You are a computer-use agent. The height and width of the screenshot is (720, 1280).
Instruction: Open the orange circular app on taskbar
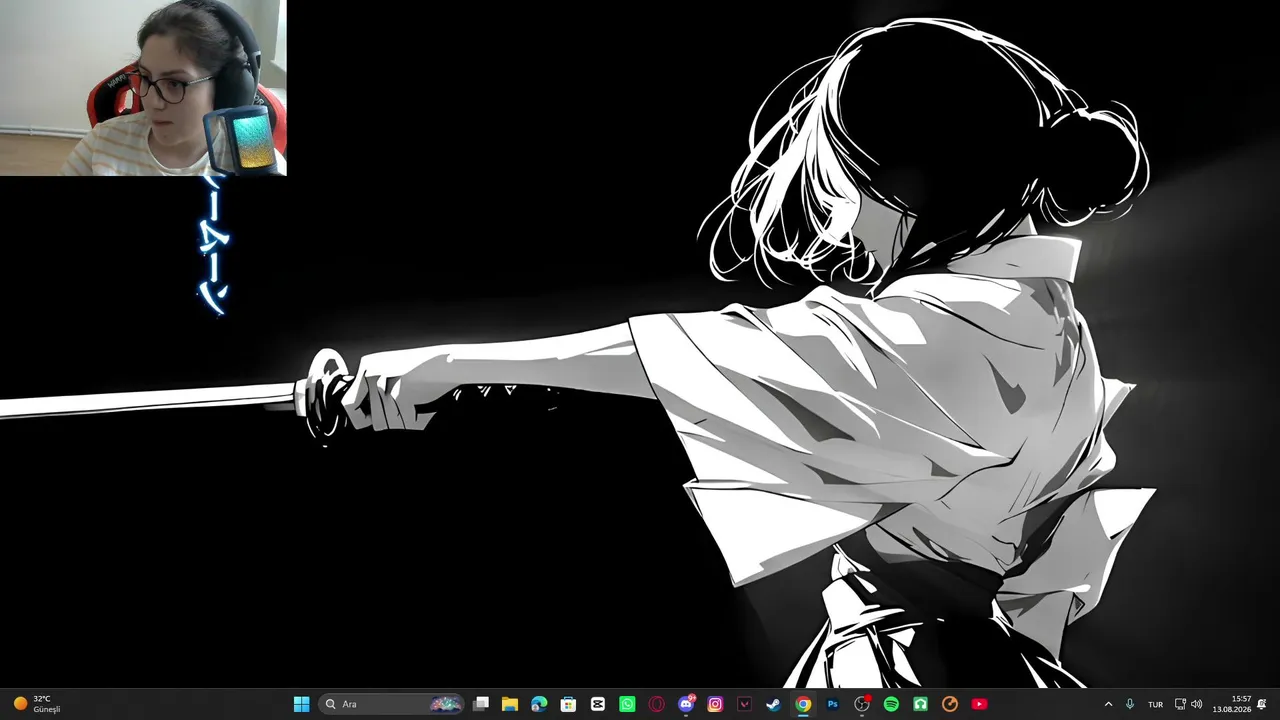pos(950,704)
